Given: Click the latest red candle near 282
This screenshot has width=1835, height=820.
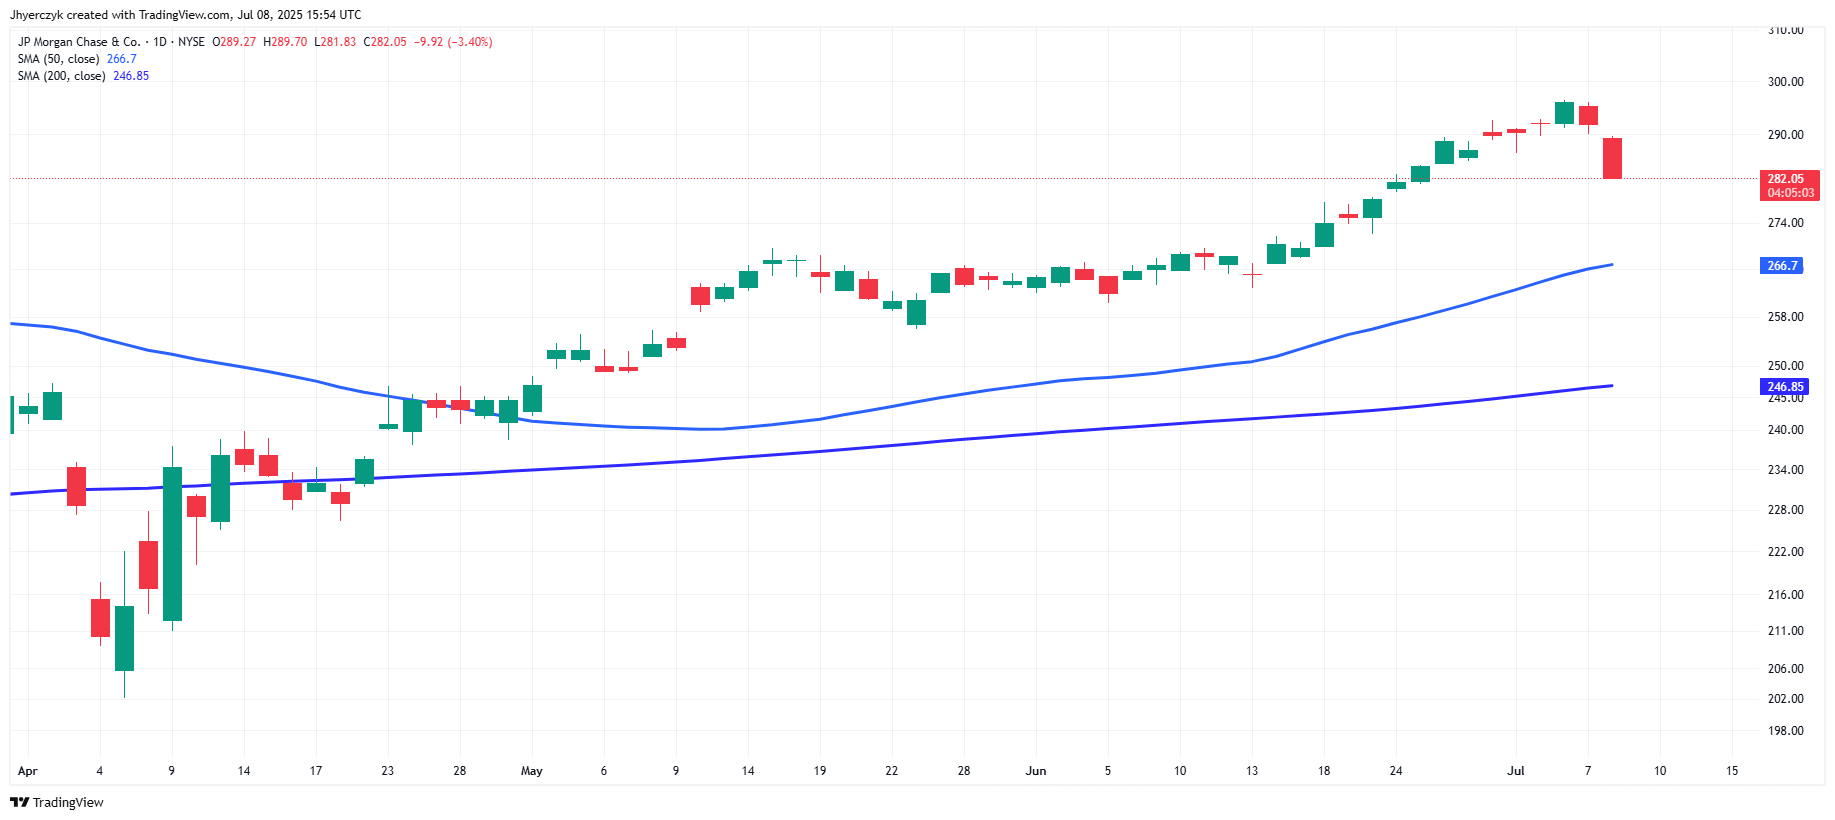Looking at the screenshot, I should point(1612,158).
